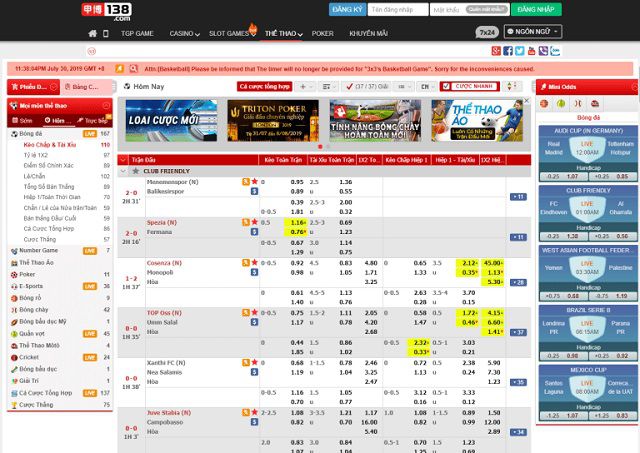Click the Cá cược tổng hợp button
The width and height of the screenshot is (640, 453).
pos(264,87)
